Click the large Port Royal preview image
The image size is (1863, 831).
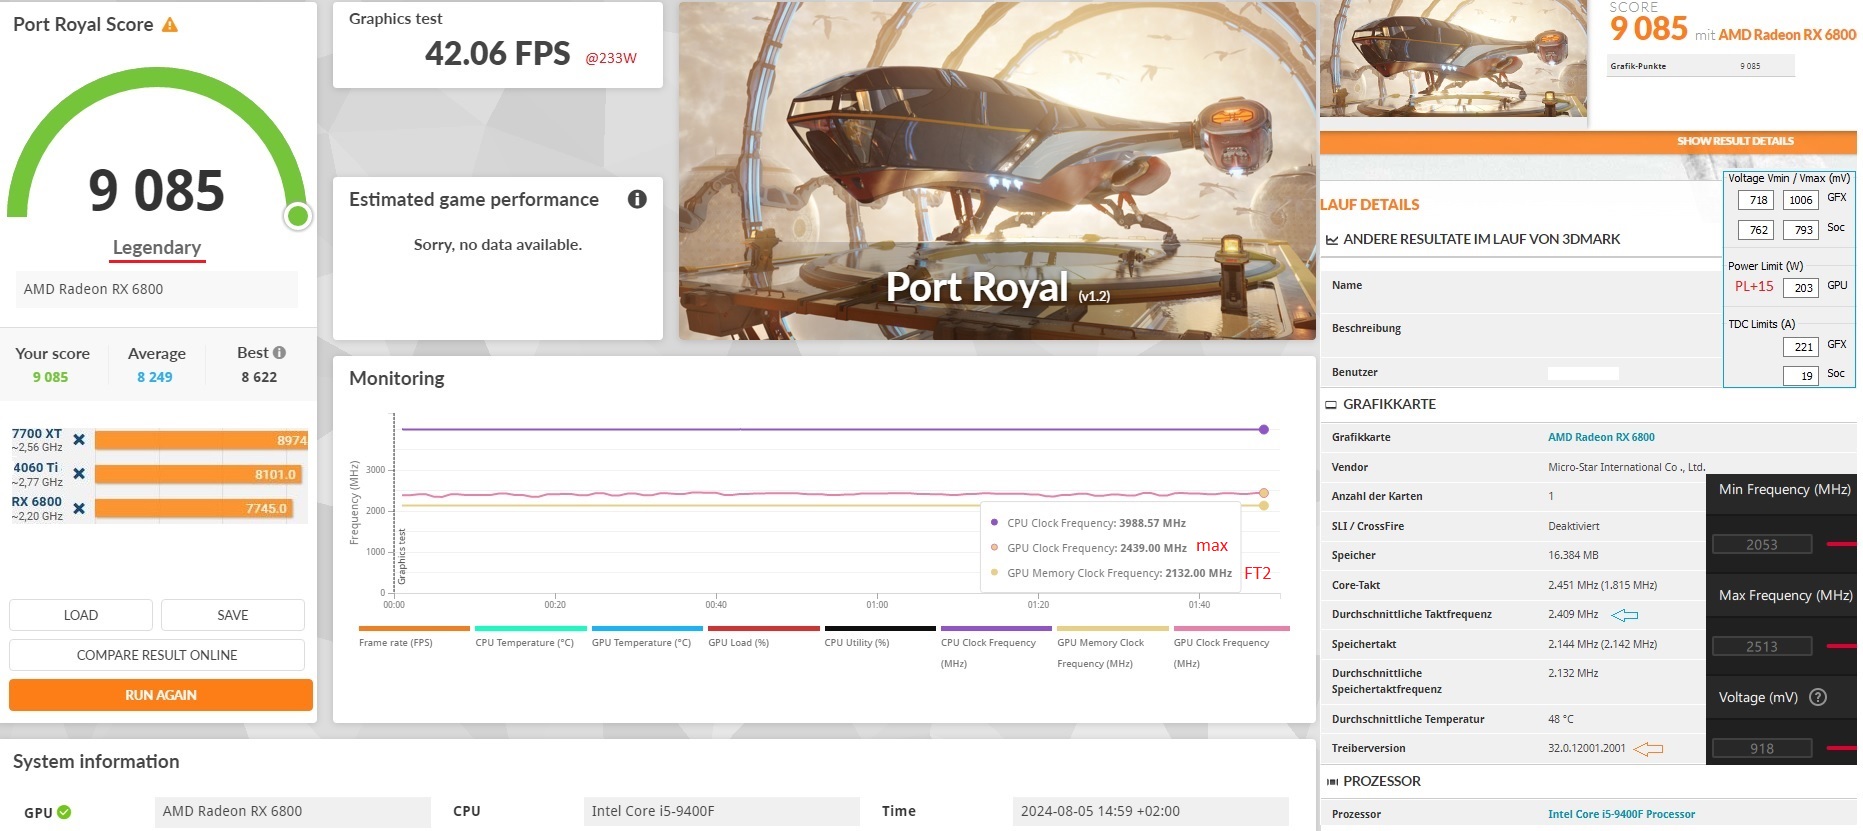click(x=997, y=171)
